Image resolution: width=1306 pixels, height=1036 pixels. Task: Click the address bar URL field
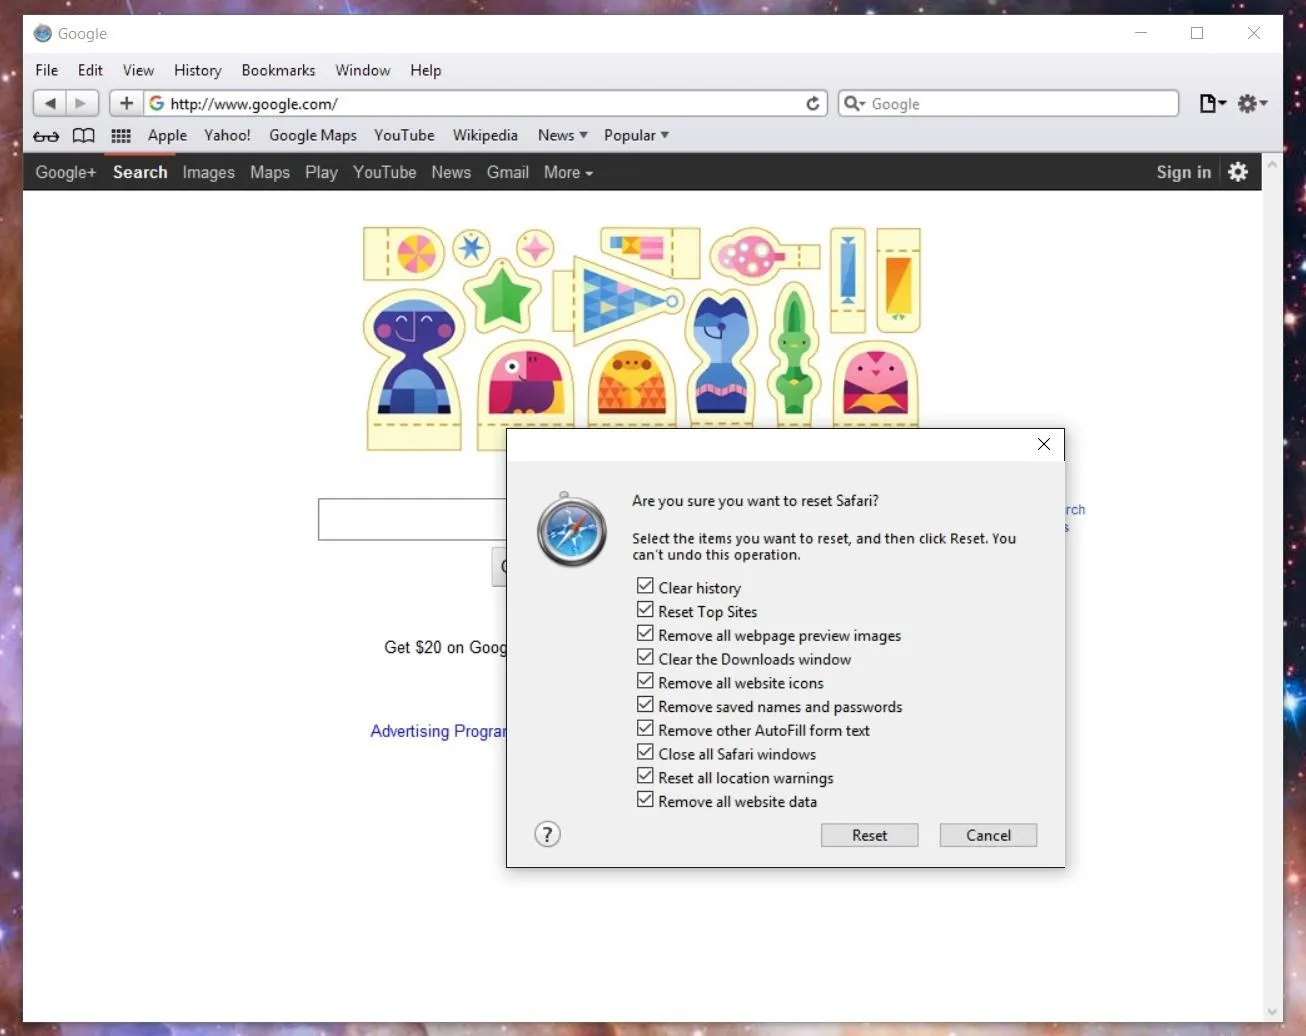point(486,103)
